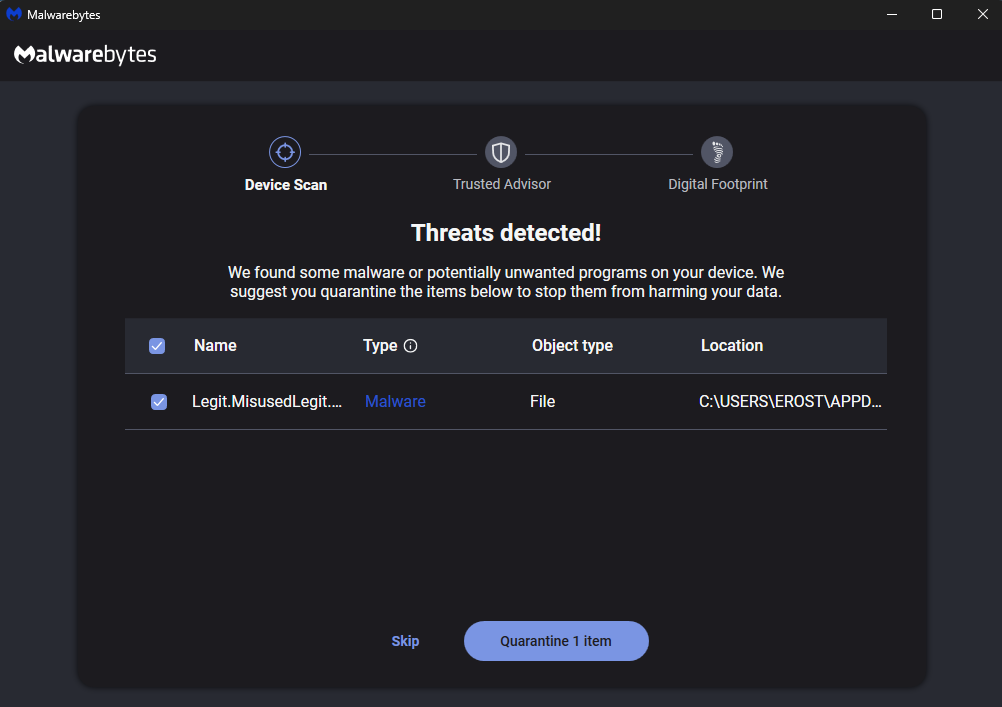Click the Threats detected! heading
This screenshot has width=1002, height=707.
point(506,233)
